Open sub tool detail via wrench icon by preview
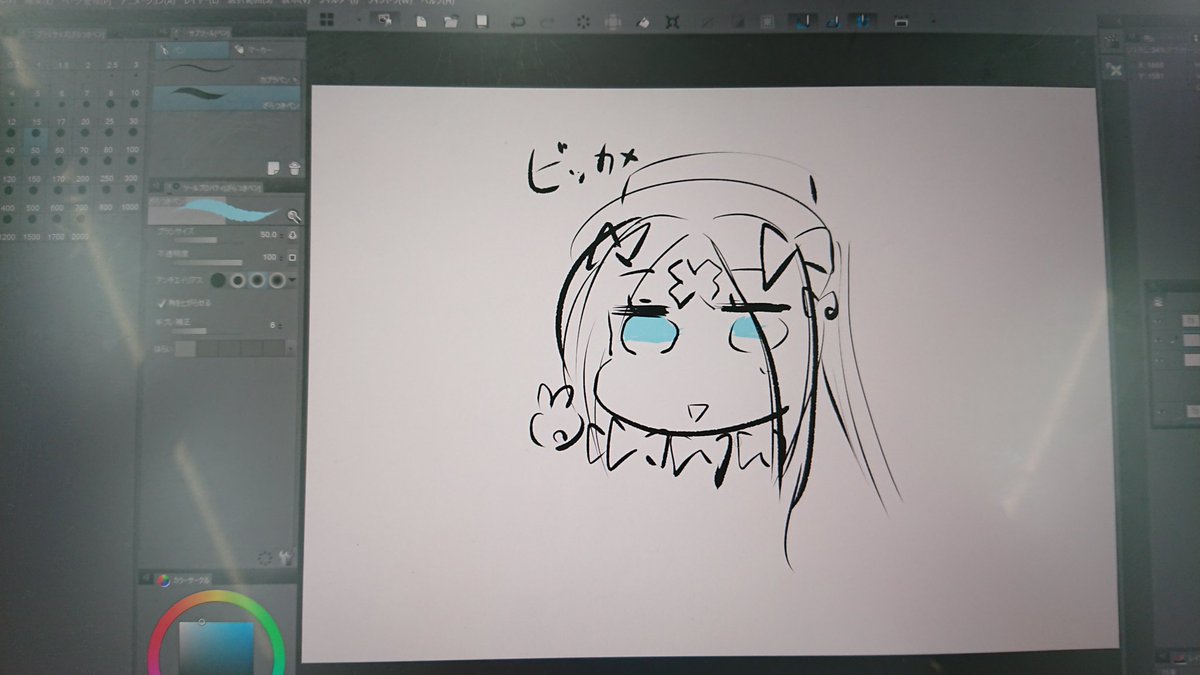 point(294,216)
